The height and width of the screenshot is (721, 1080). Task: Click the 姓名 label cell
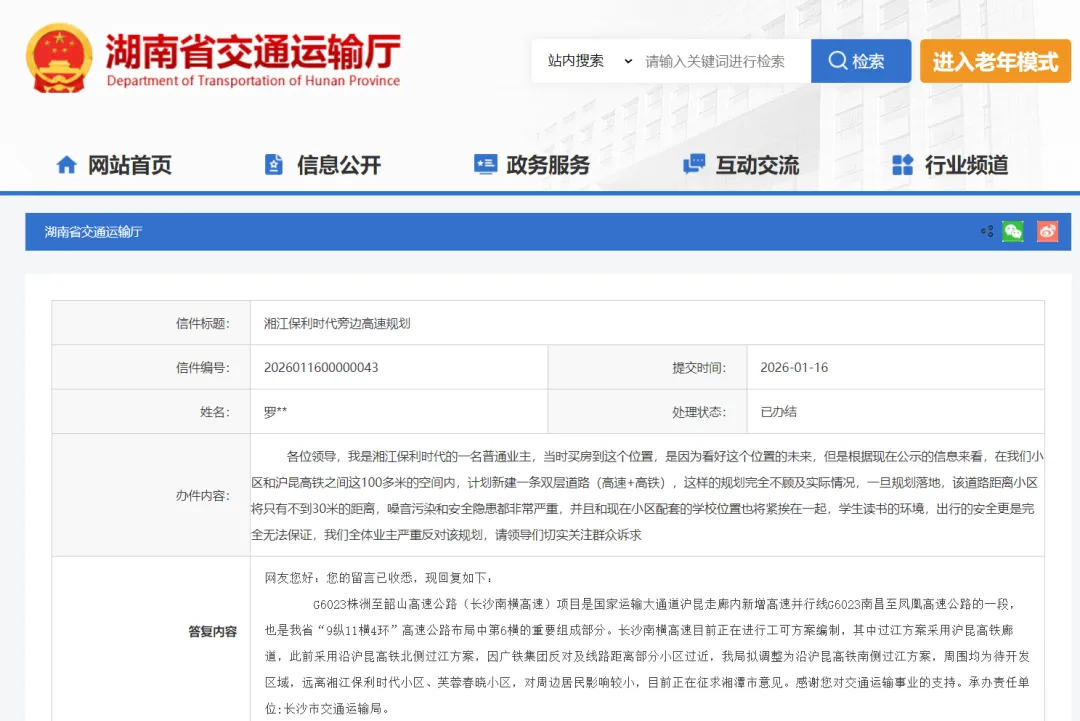coord(151,412)
